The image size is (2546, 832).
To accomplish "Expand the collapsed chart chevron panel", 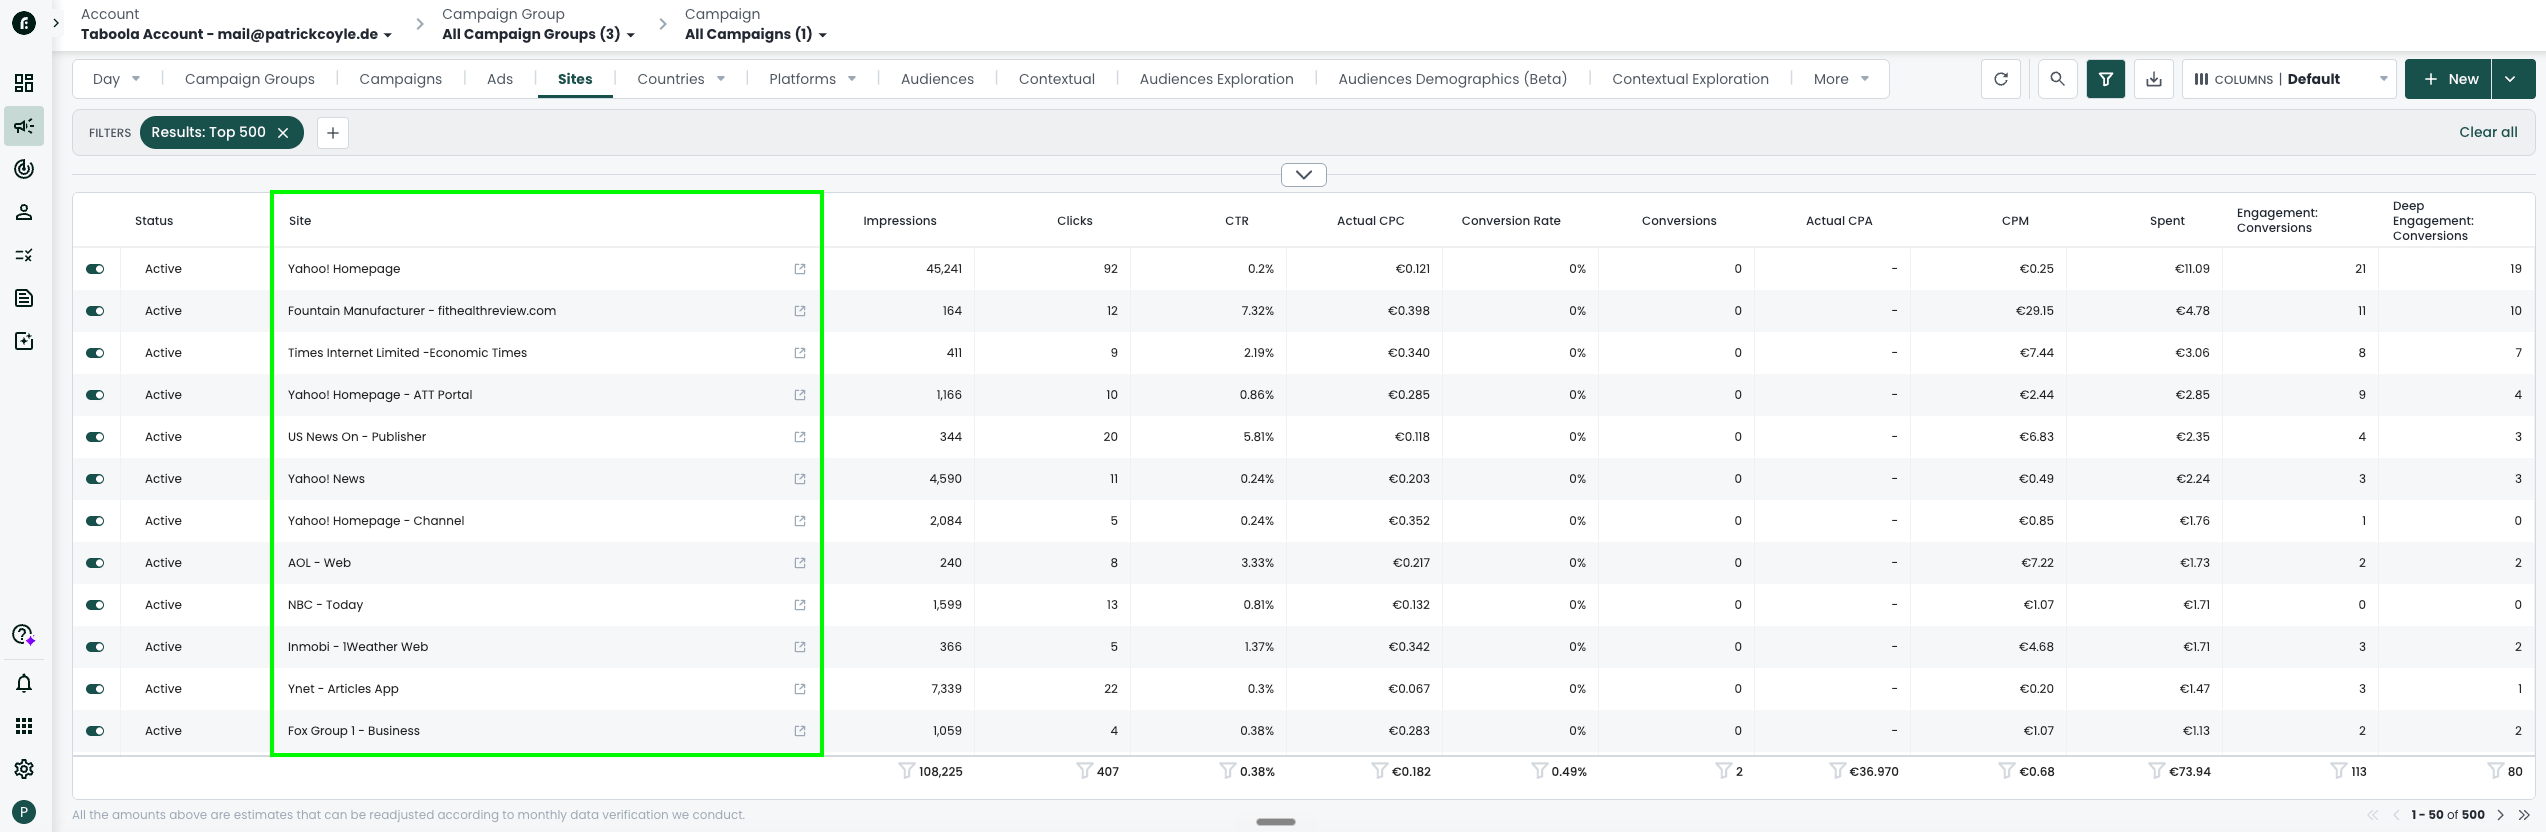I will [x=1304, y=175].
